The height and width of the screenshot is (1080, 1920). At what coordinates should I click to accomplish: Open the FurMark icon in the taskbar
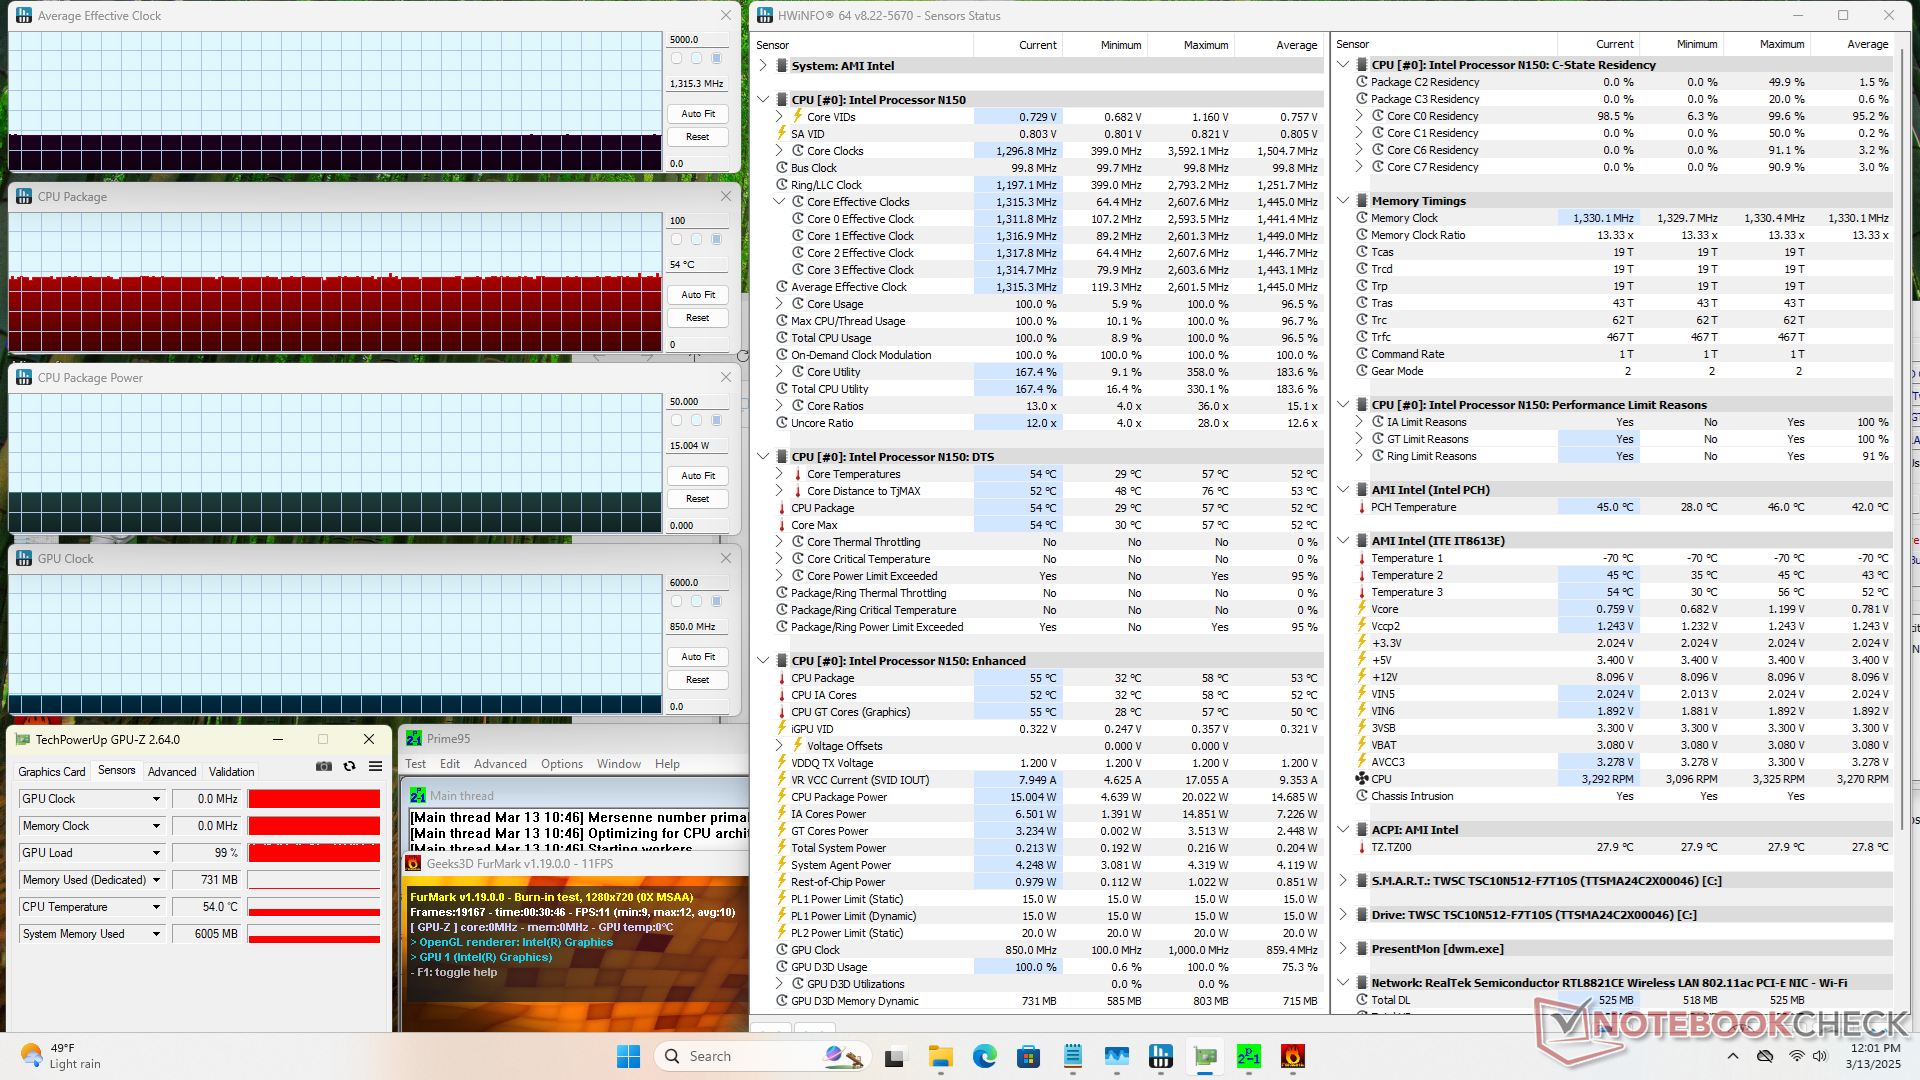(x=1292, y=1056)
